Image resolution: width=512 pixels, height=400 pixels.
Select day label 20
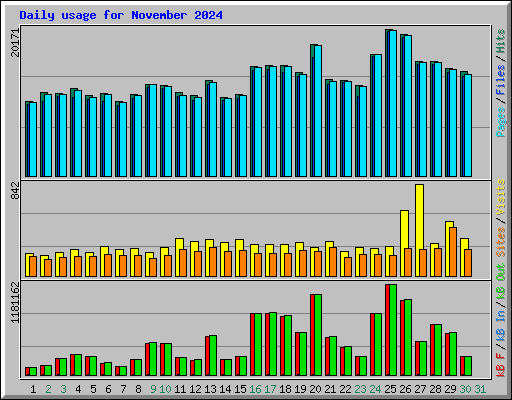coord(315,389)
